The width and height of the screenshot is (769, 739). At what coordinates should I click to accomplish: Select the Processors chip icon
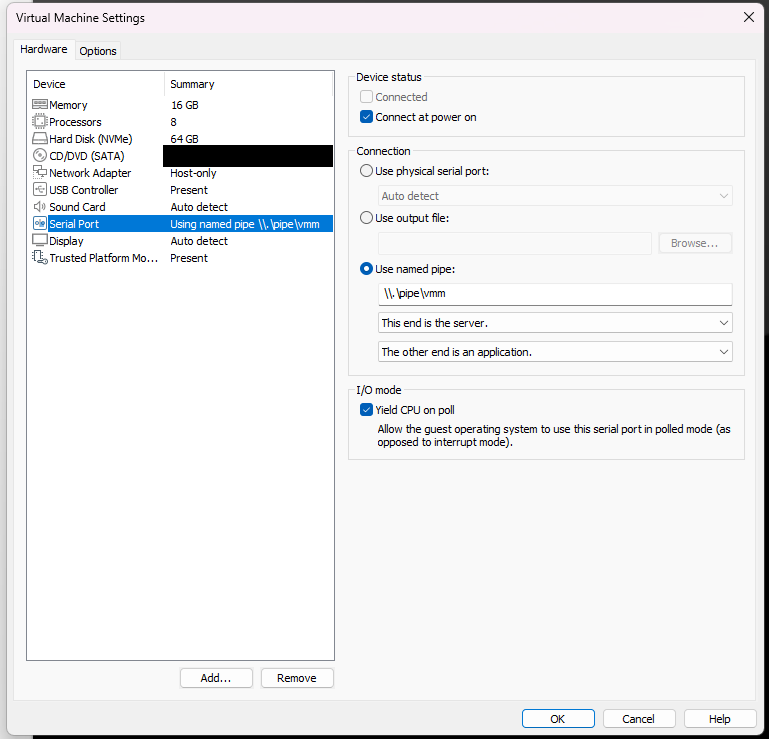coord(40,121)
